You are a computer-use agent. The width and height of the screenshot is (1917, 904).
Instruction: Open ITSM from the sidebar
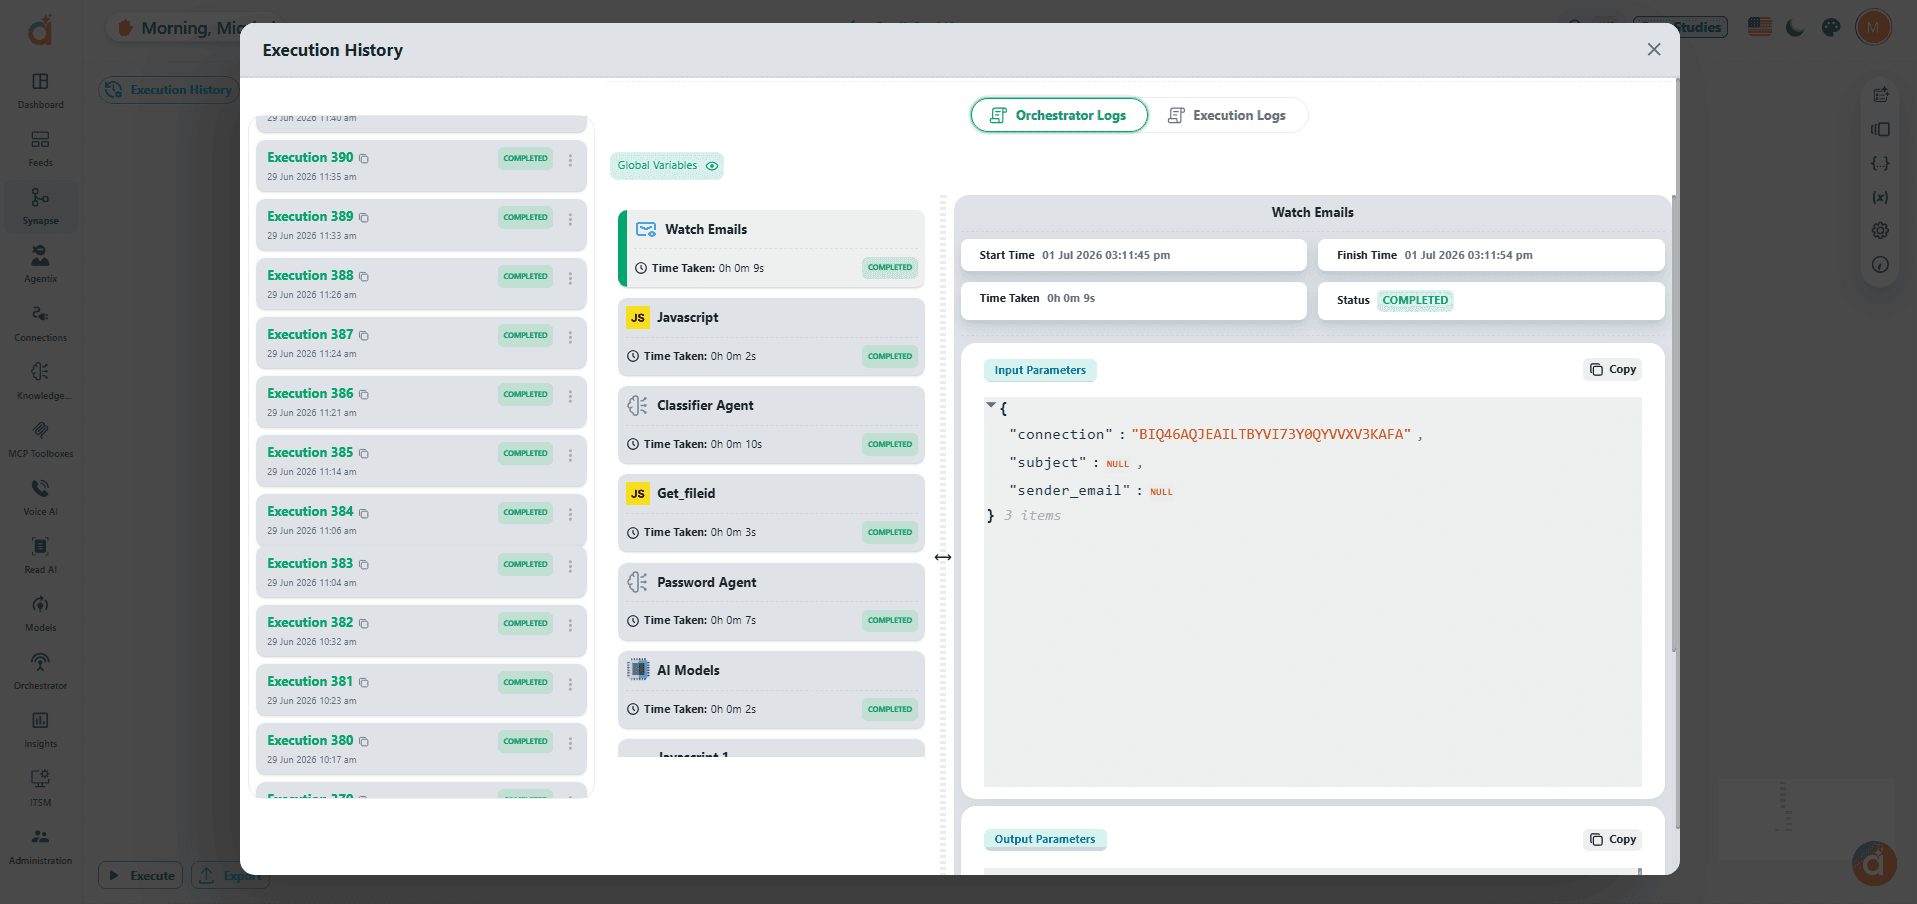[40, 788]
